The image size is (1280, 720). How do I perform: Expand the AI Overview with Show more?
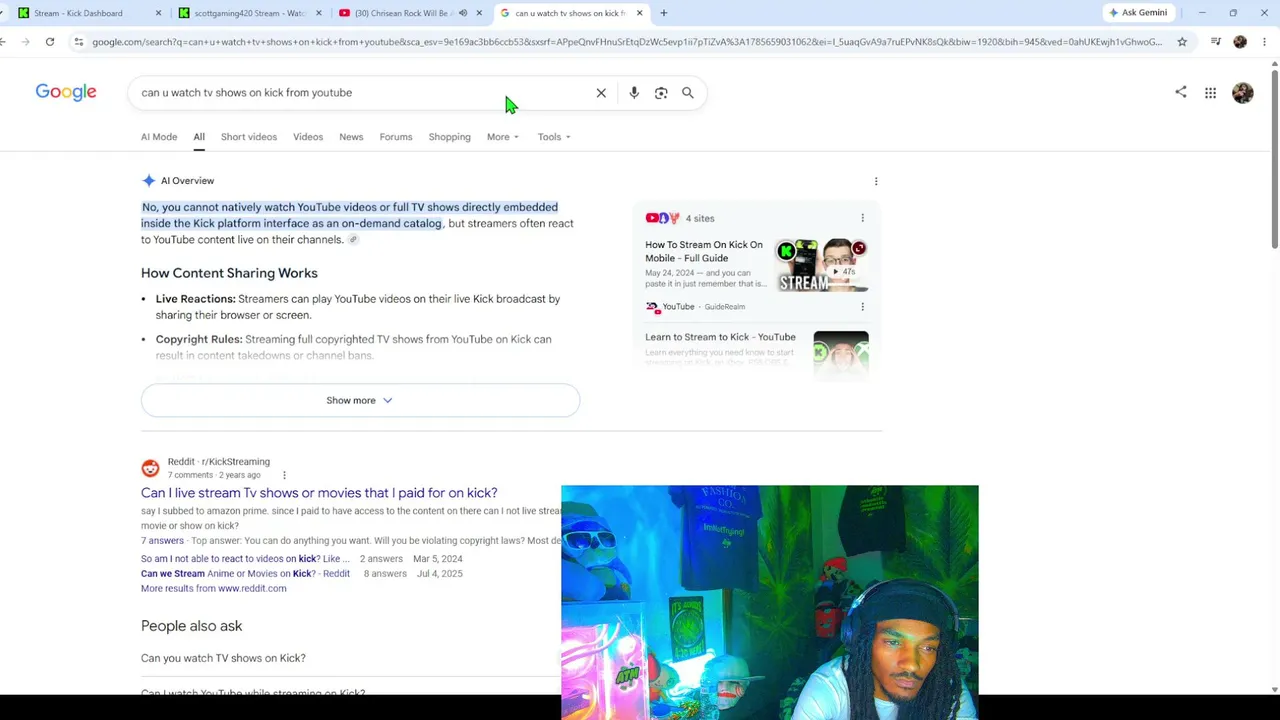[x=360, y=400]
